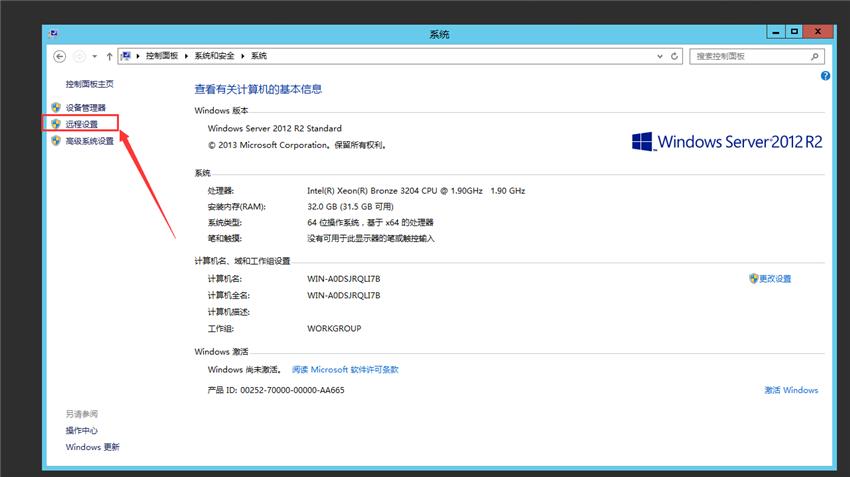This screenshot has width=850, height=477.
Task: Open 操作中心 under 另请参阅
Action: pos(81,430)
